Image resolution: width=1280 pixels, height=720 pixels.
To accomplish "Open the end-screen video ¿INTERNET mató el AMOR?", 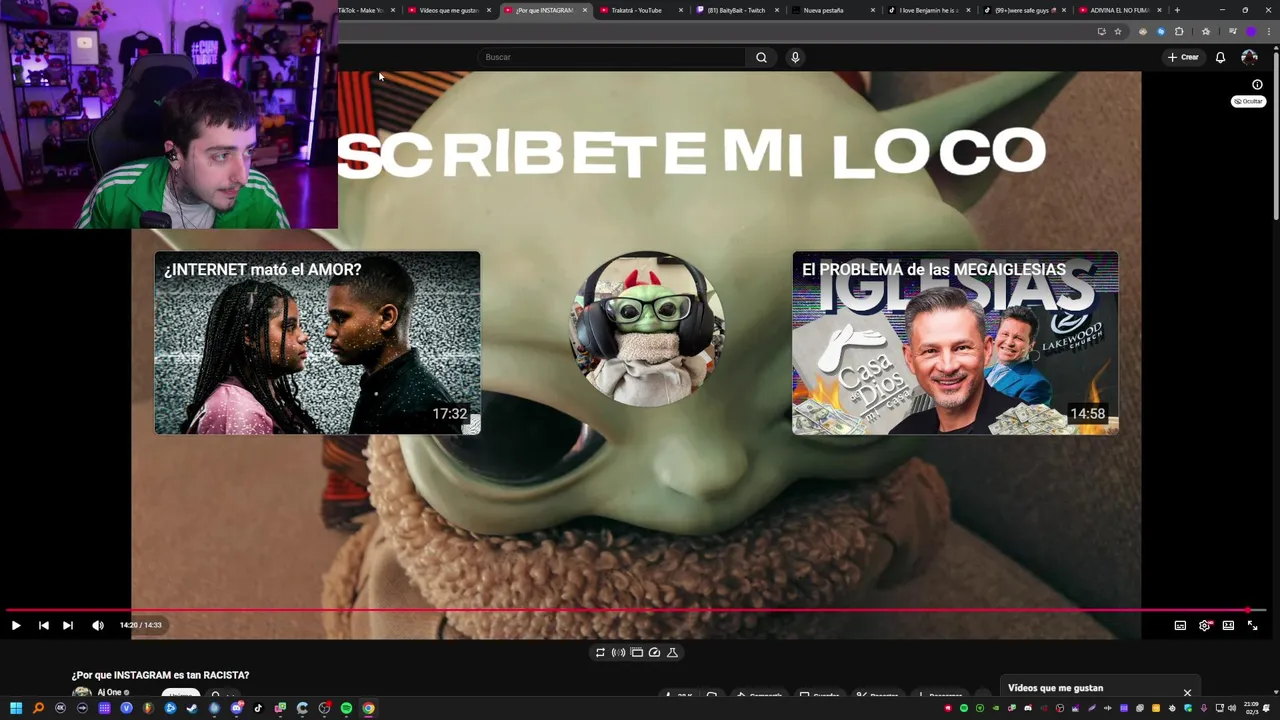I will point(317,343).
